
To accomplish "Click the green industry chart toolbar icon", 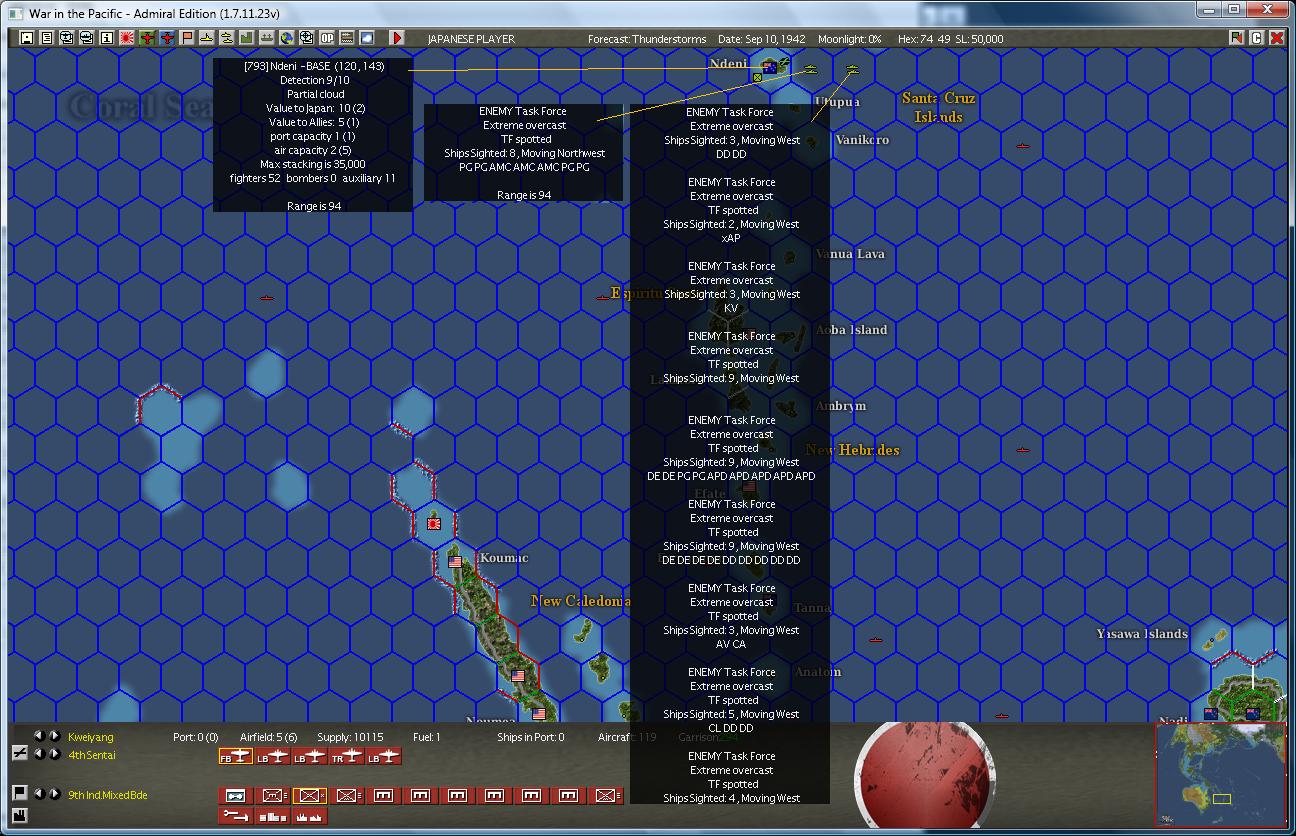I will pyautogui.click(x=247, y=38).
